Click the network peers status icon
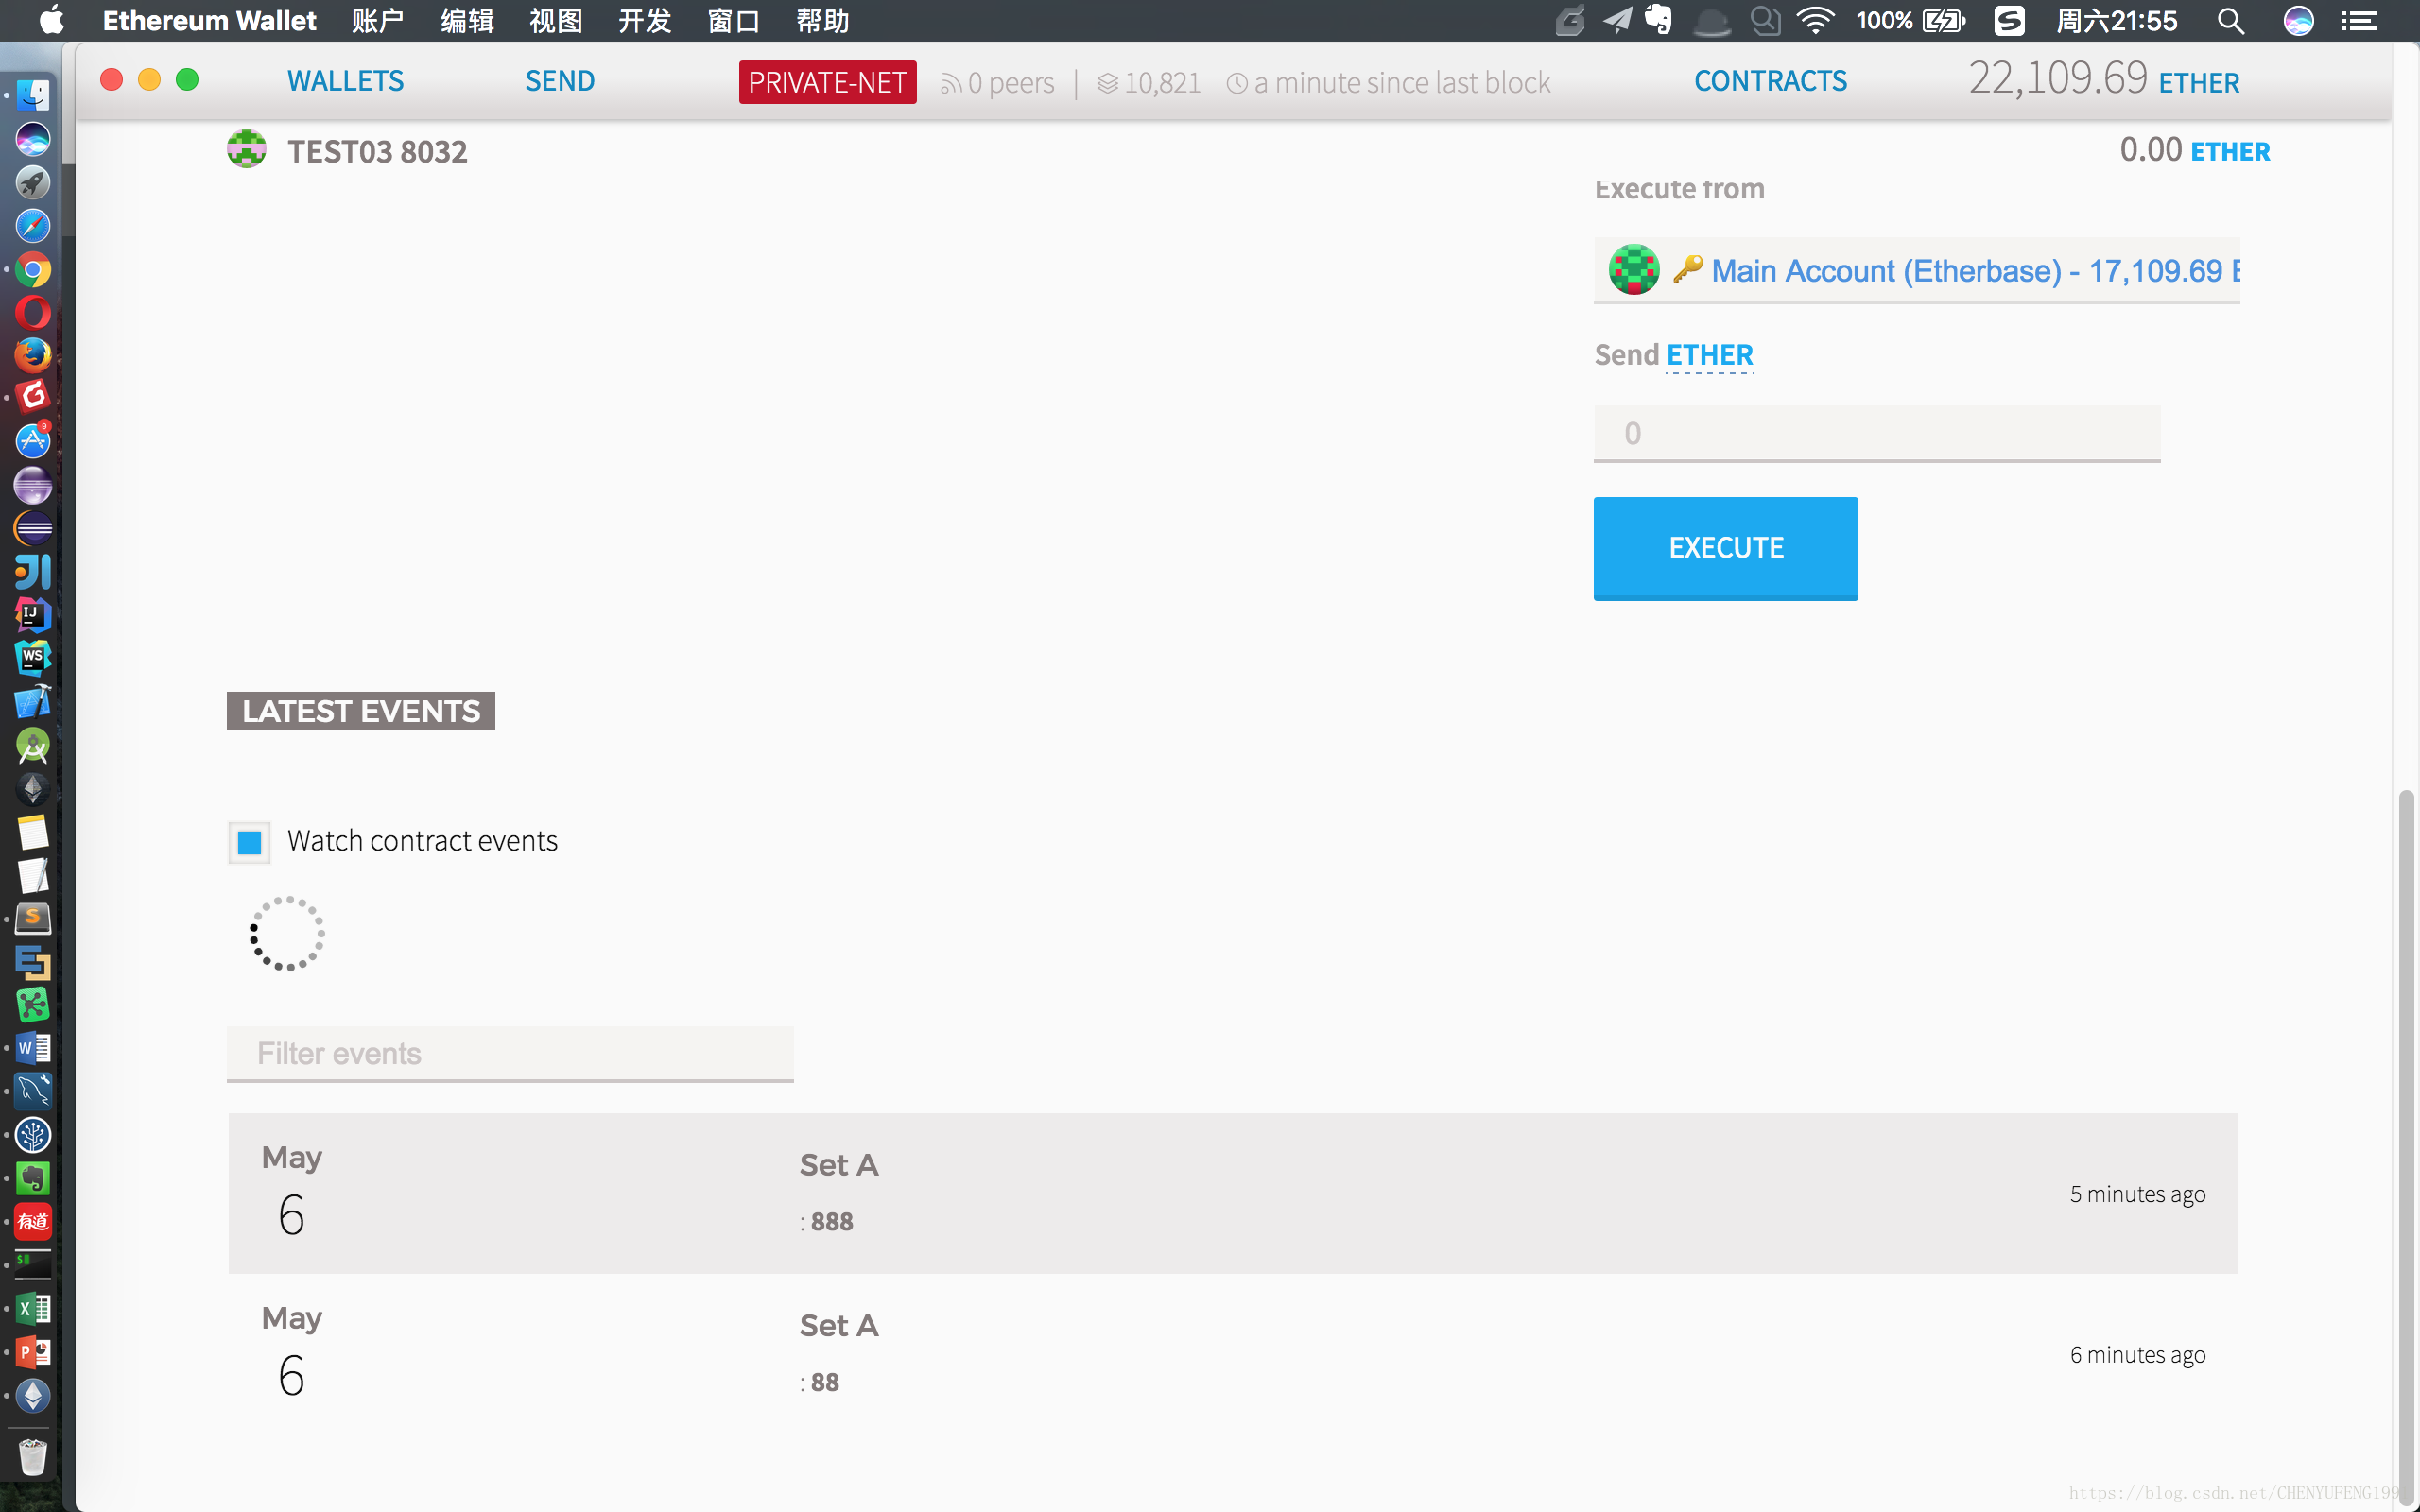Viewport: 2420px width, 1512px height. click(953, 82)
